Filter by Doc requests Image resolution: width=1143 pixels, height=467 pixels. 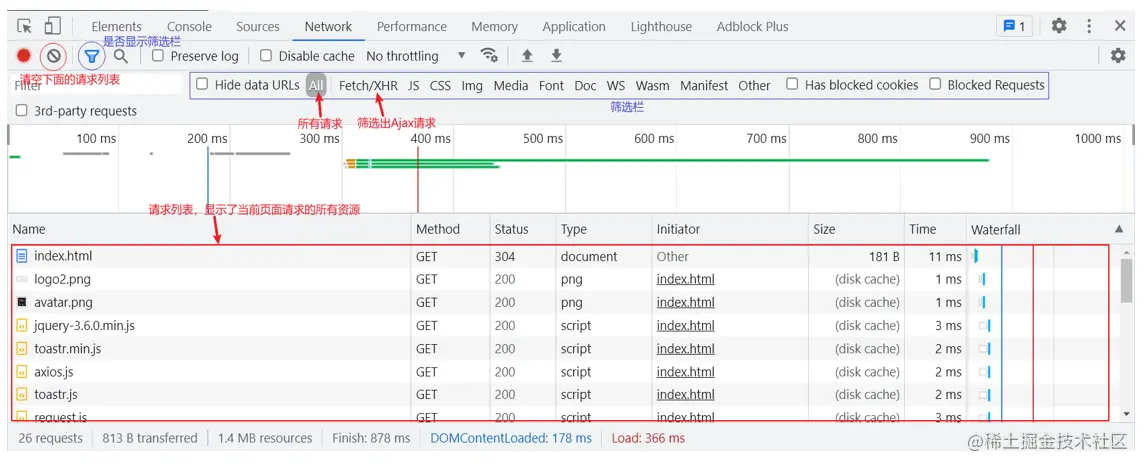585,85
